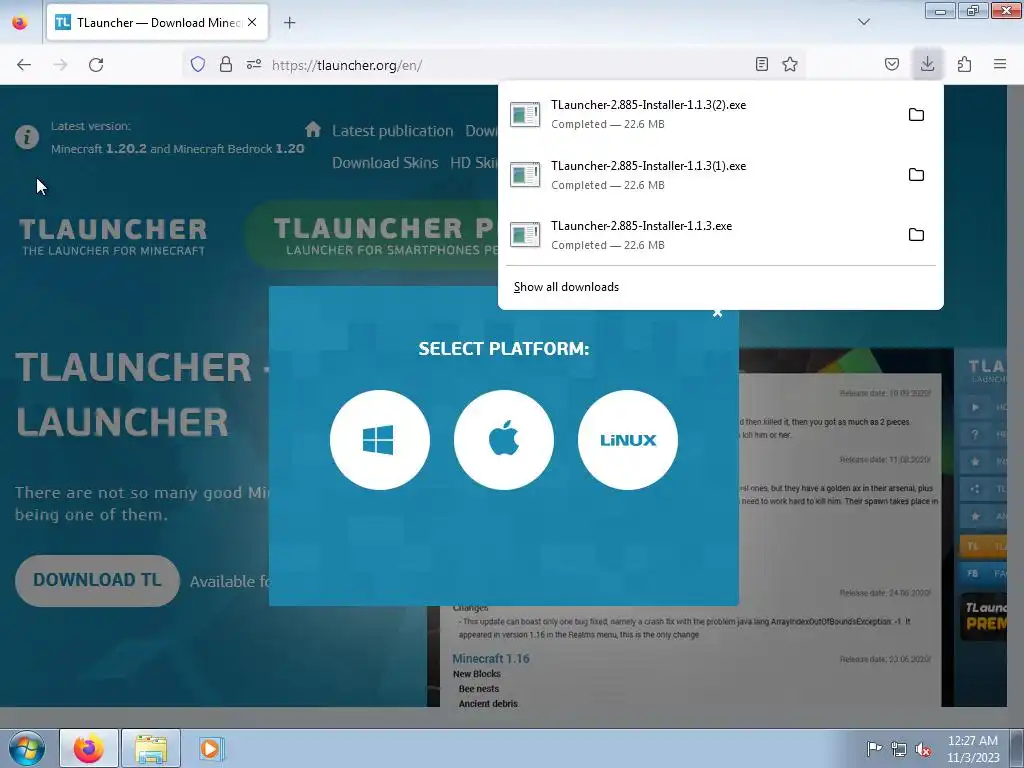The height and width of the screenshot is (768, 1024).
Task: Click the DOWNLOAD TL button
Action: coord(97,581)
